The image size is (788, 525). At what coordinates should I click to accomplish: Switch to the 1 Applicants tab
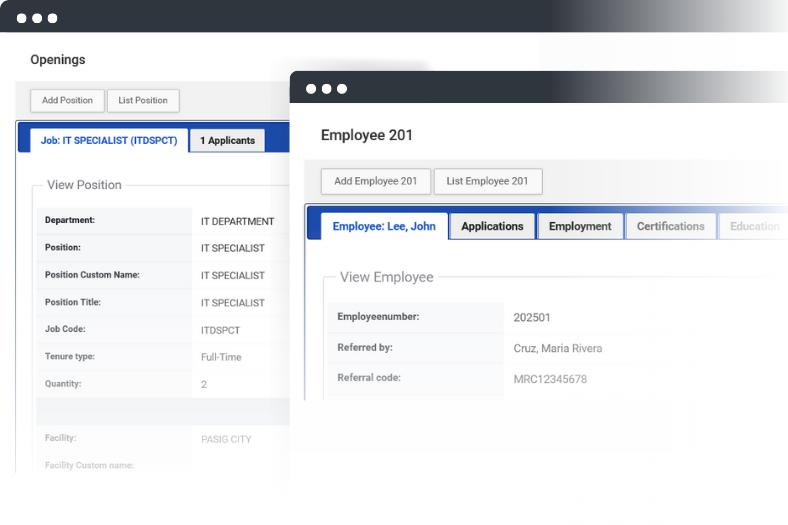point(228,141)
